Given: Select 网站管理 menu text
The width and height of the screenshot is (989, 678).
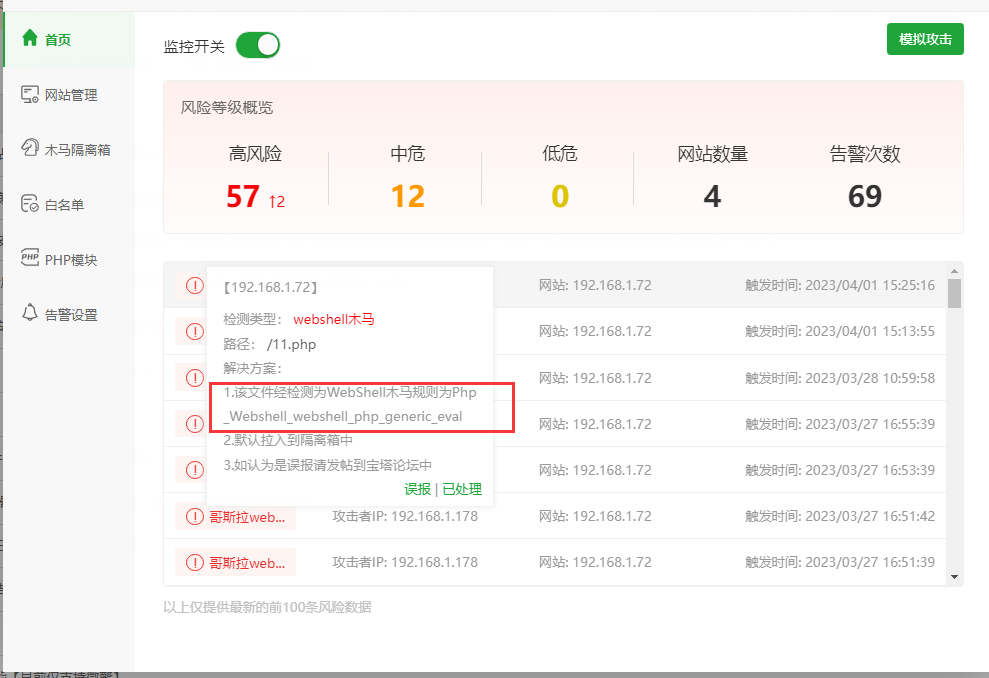Looking at the screenshot, I should coord(71,95).
